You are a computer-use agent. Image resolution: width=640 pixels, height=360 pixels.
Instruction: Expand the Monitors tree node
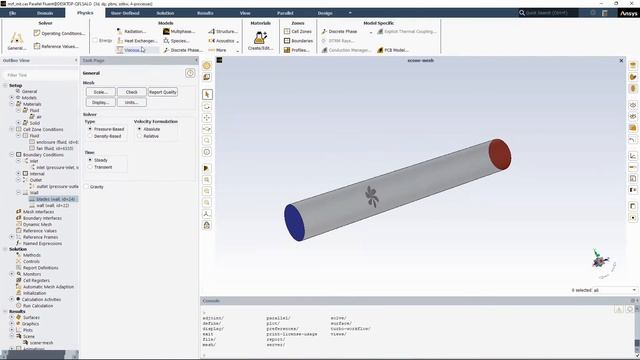click(x=12, y=274)
